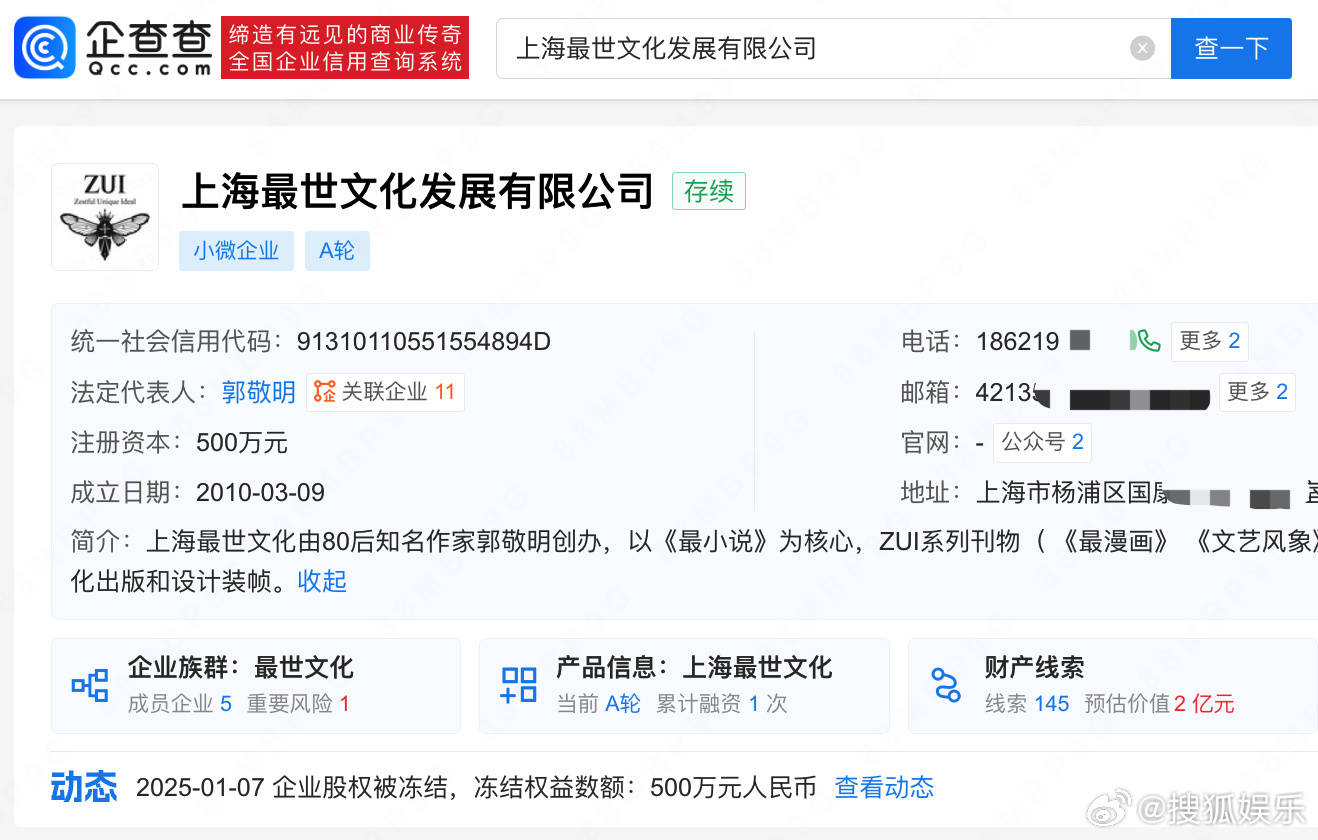Click the registered capital 500万元 value
Screen dimensions: 1318x840
click(242, 442)
